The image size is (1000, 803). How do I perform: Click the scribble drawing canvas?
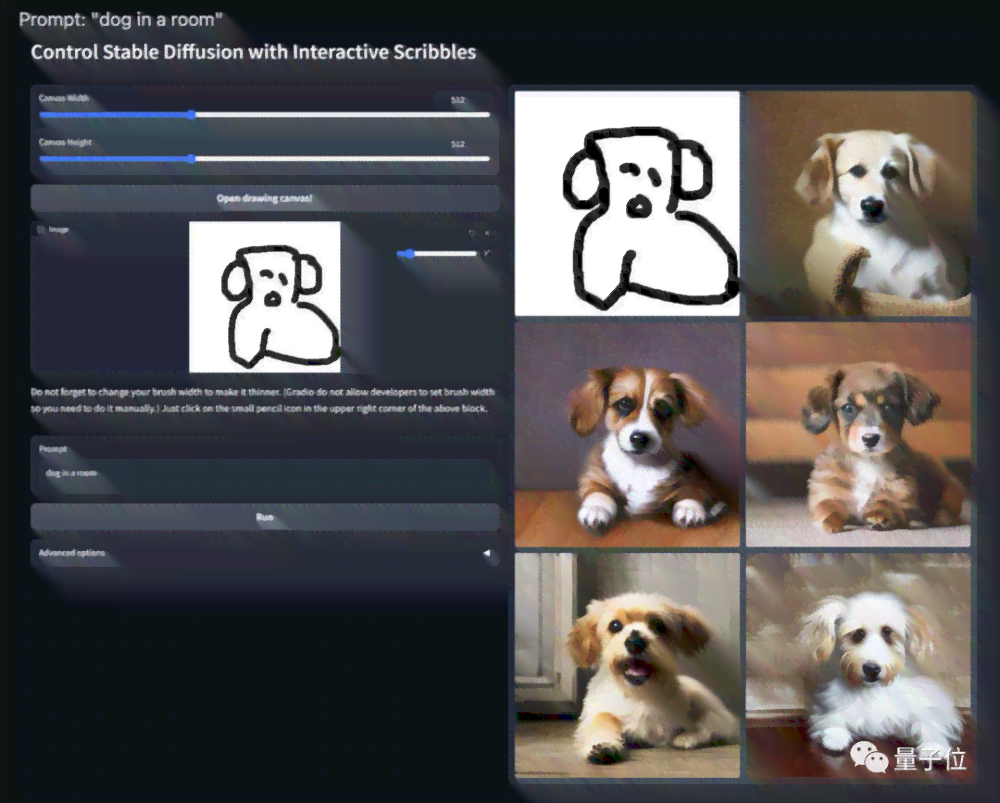(x=265, y=297)
